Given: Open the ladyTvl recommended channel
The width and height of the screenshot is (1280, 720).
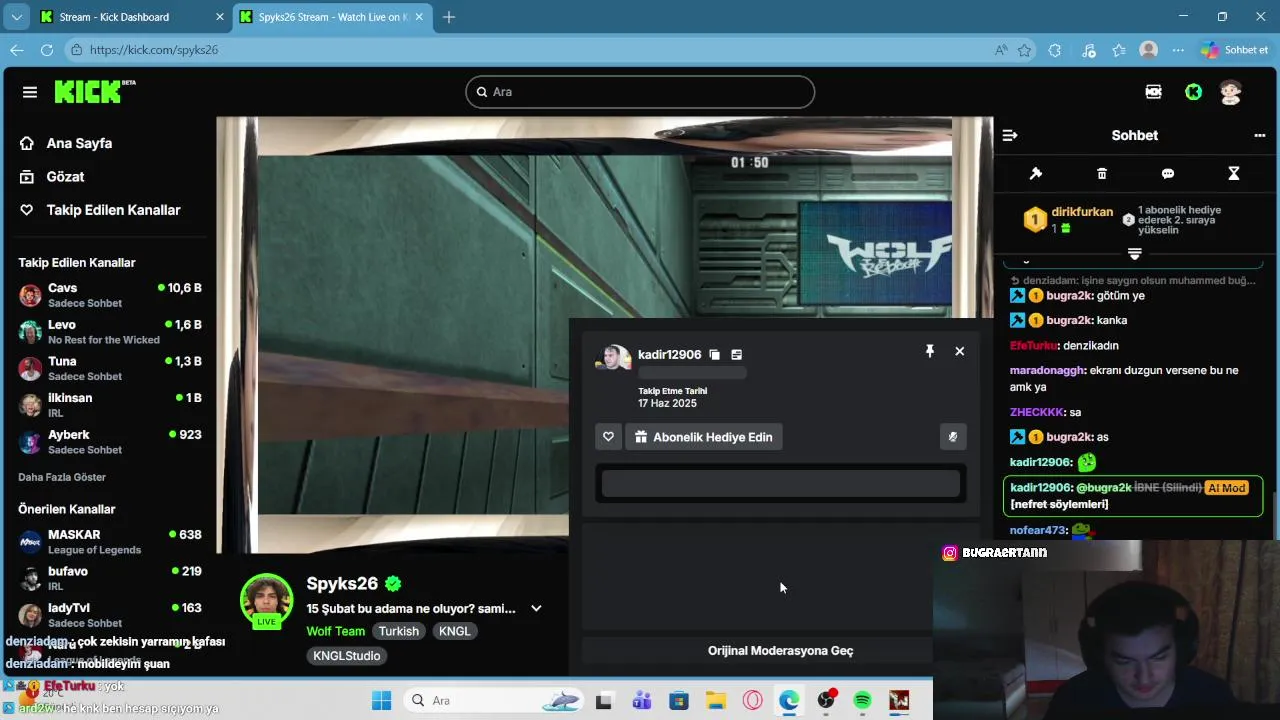Looking at the screenshot, I should pos(110,615).
